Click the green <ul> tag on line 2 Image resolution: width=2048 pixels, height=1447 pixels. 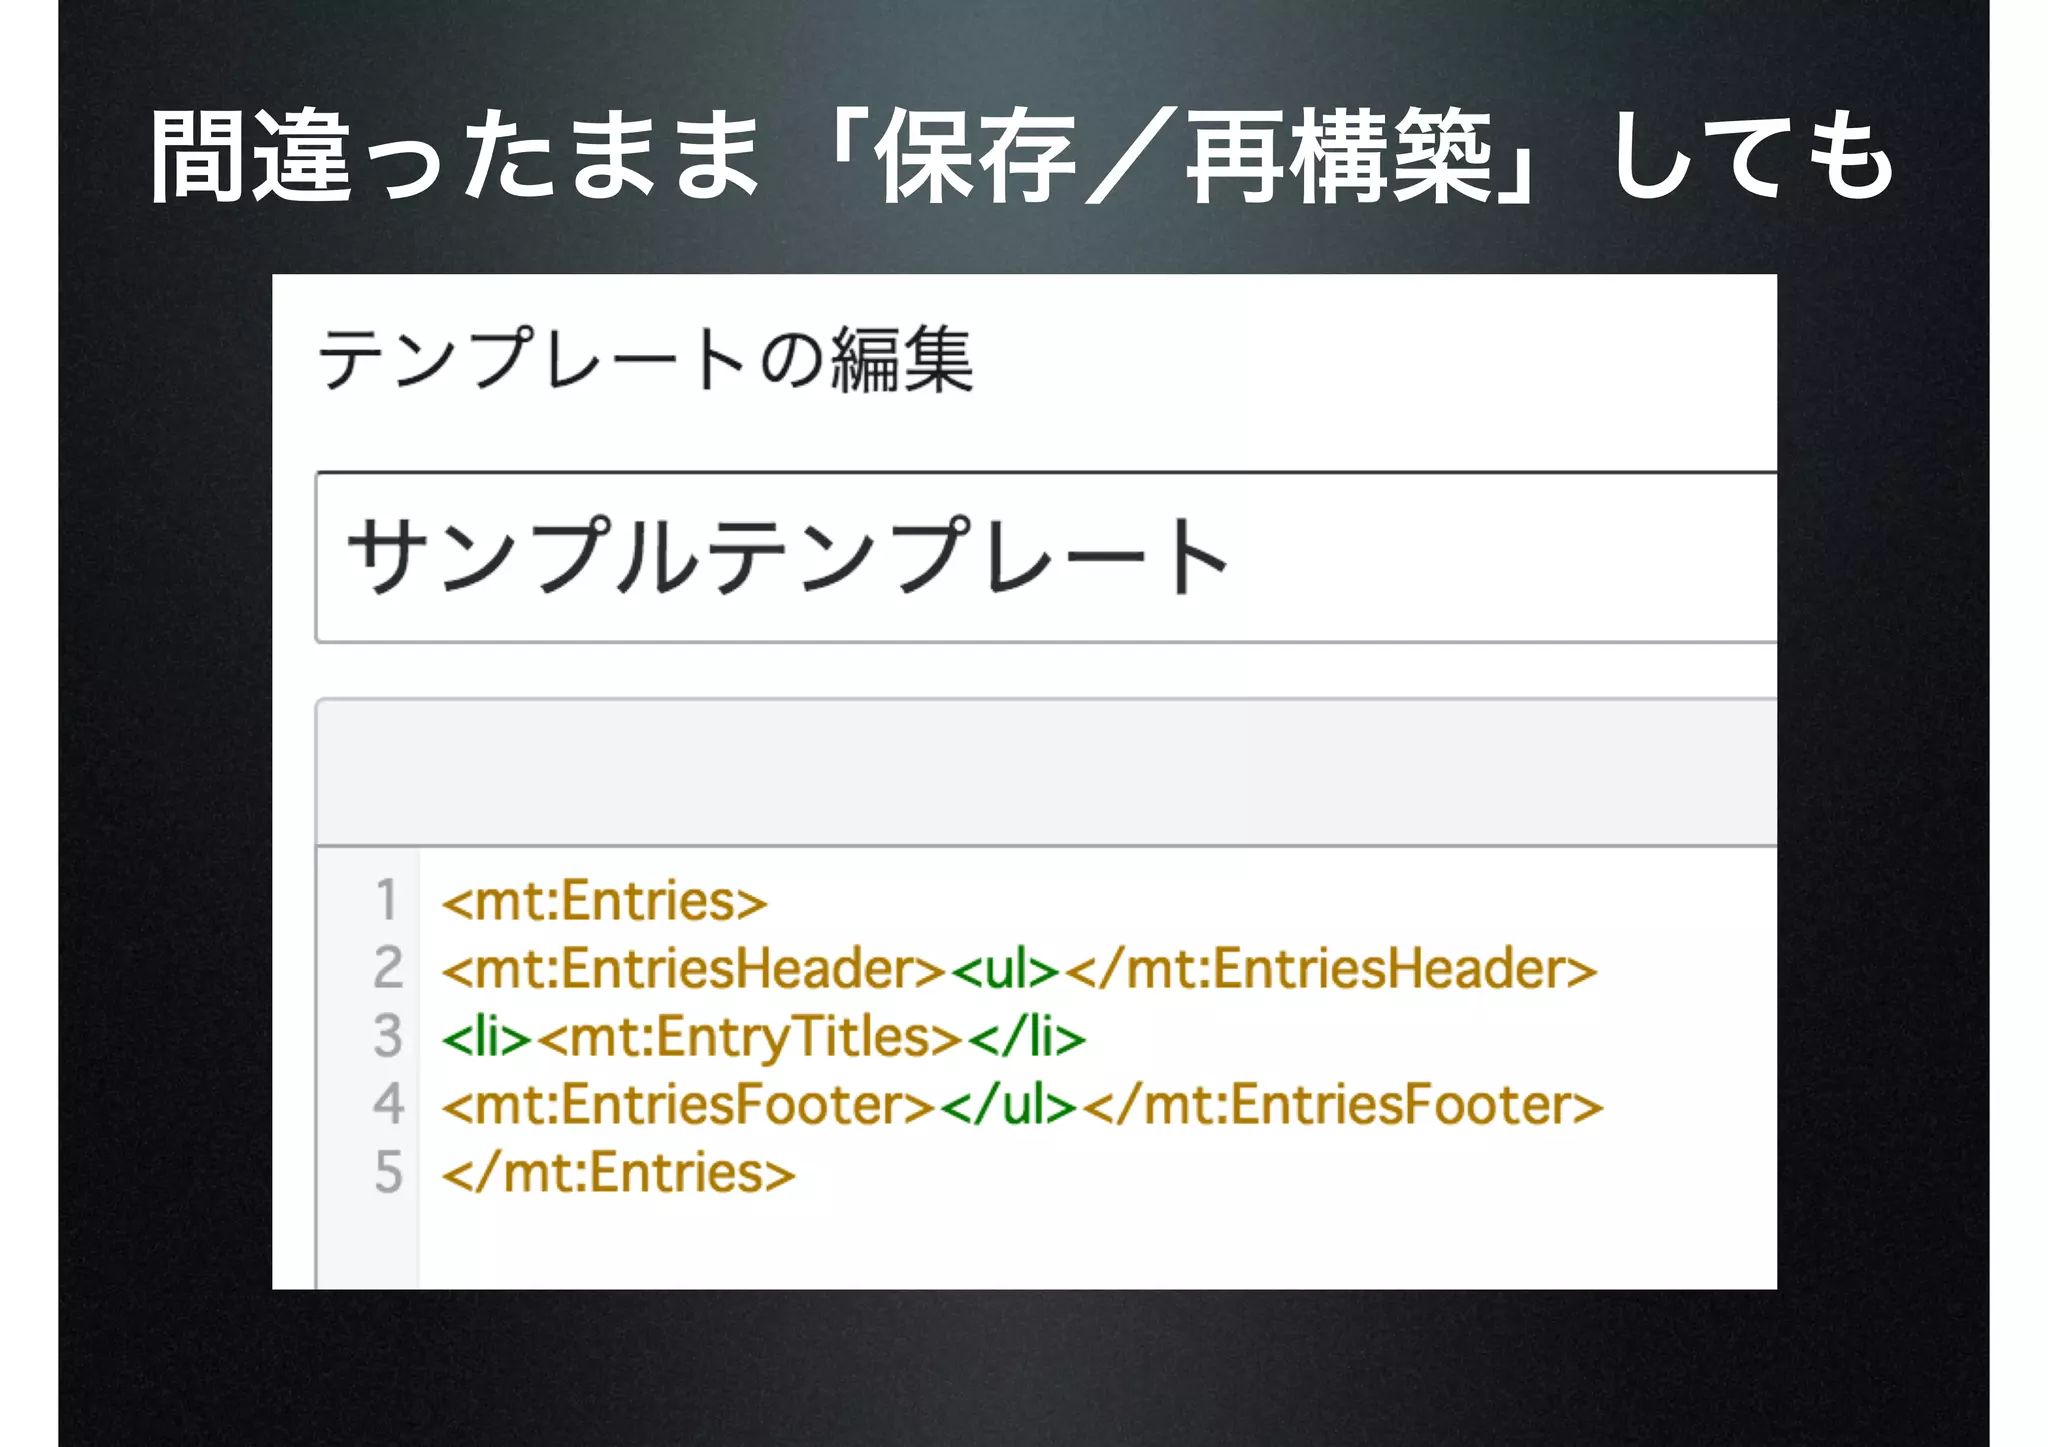[1004, 968]
